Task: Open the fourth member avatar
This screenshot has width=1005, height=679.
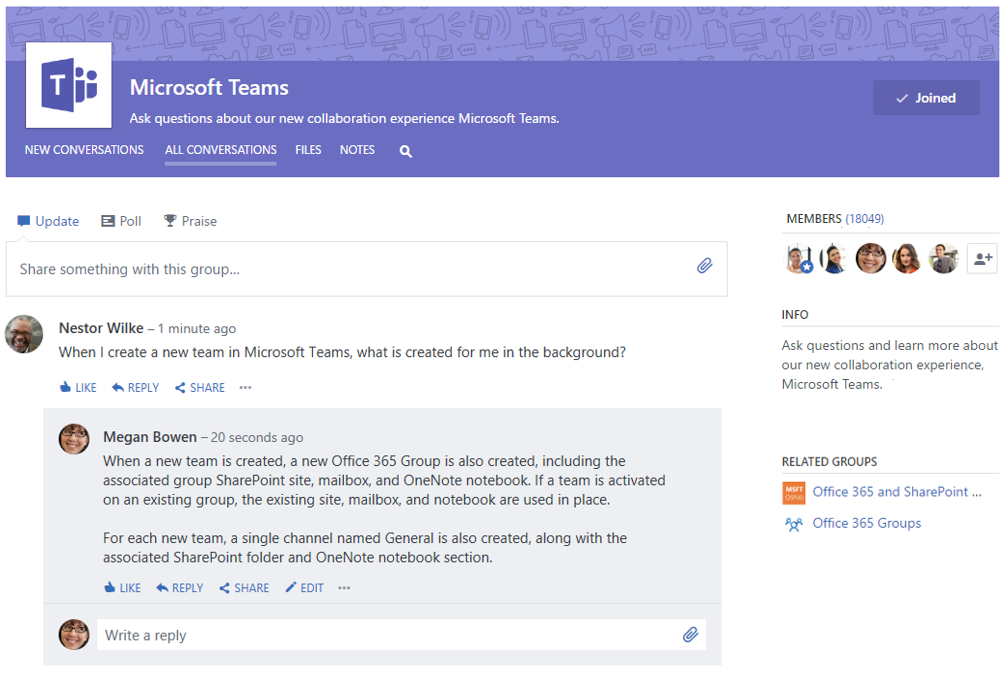Action: [906, 259]
